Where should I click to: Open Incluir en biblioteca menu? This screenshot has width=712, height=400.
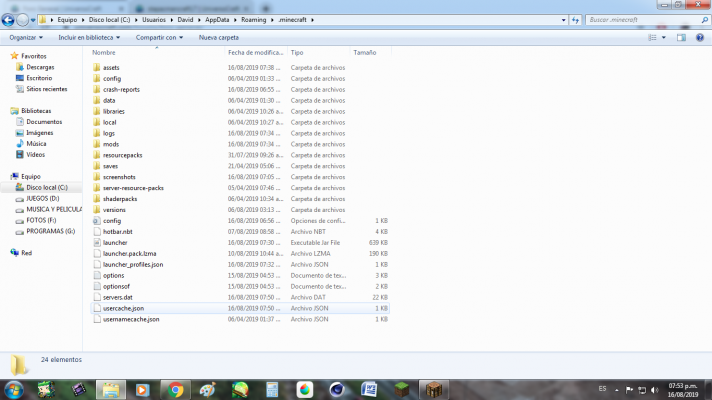pyautogui.click(x=89, y=38)
